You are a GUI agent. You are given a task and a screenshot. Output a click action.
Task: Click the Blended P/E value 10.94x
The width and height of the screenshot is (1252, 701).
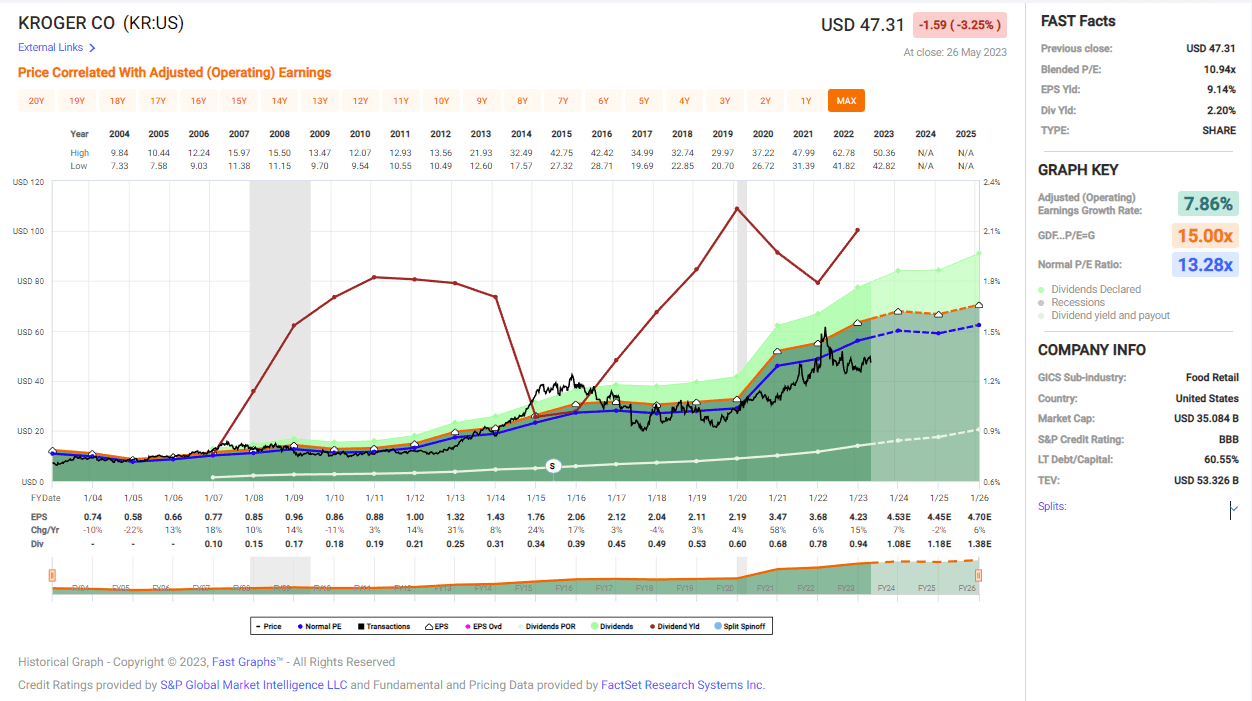[1218, 69]
